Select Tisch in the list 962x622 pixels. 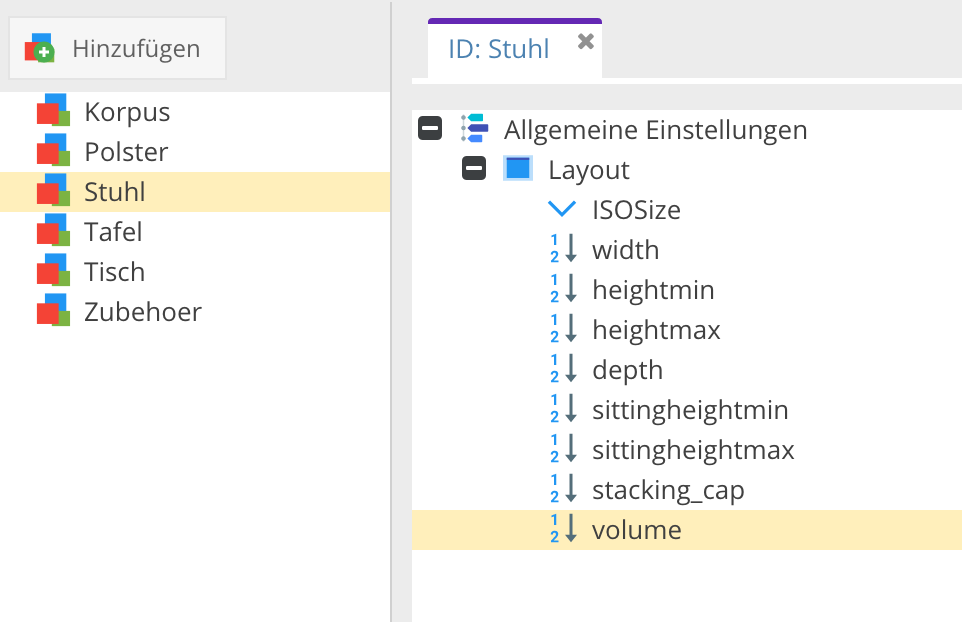[114, 272]
